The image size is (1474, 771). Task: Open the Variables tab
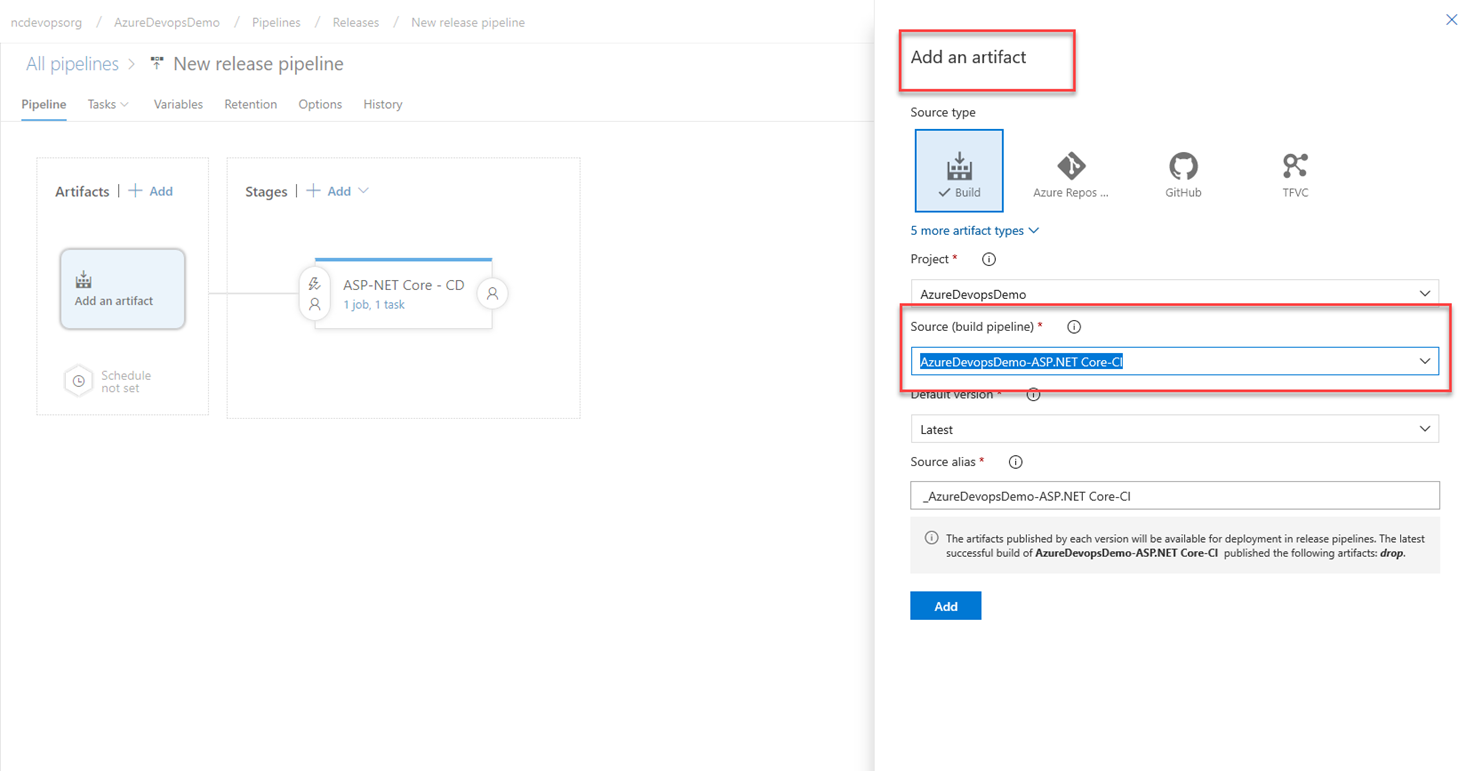point(178,104)
